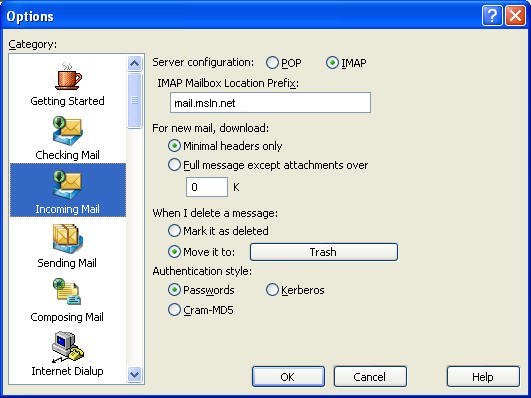
Task: Click the Checking Mail label
Action: click(x=67, y=155)
